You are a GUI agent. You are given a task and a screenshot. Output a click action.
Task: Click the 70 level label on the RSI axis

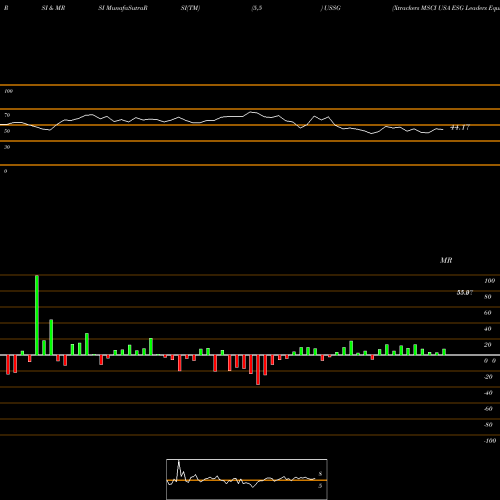(7, 115)
